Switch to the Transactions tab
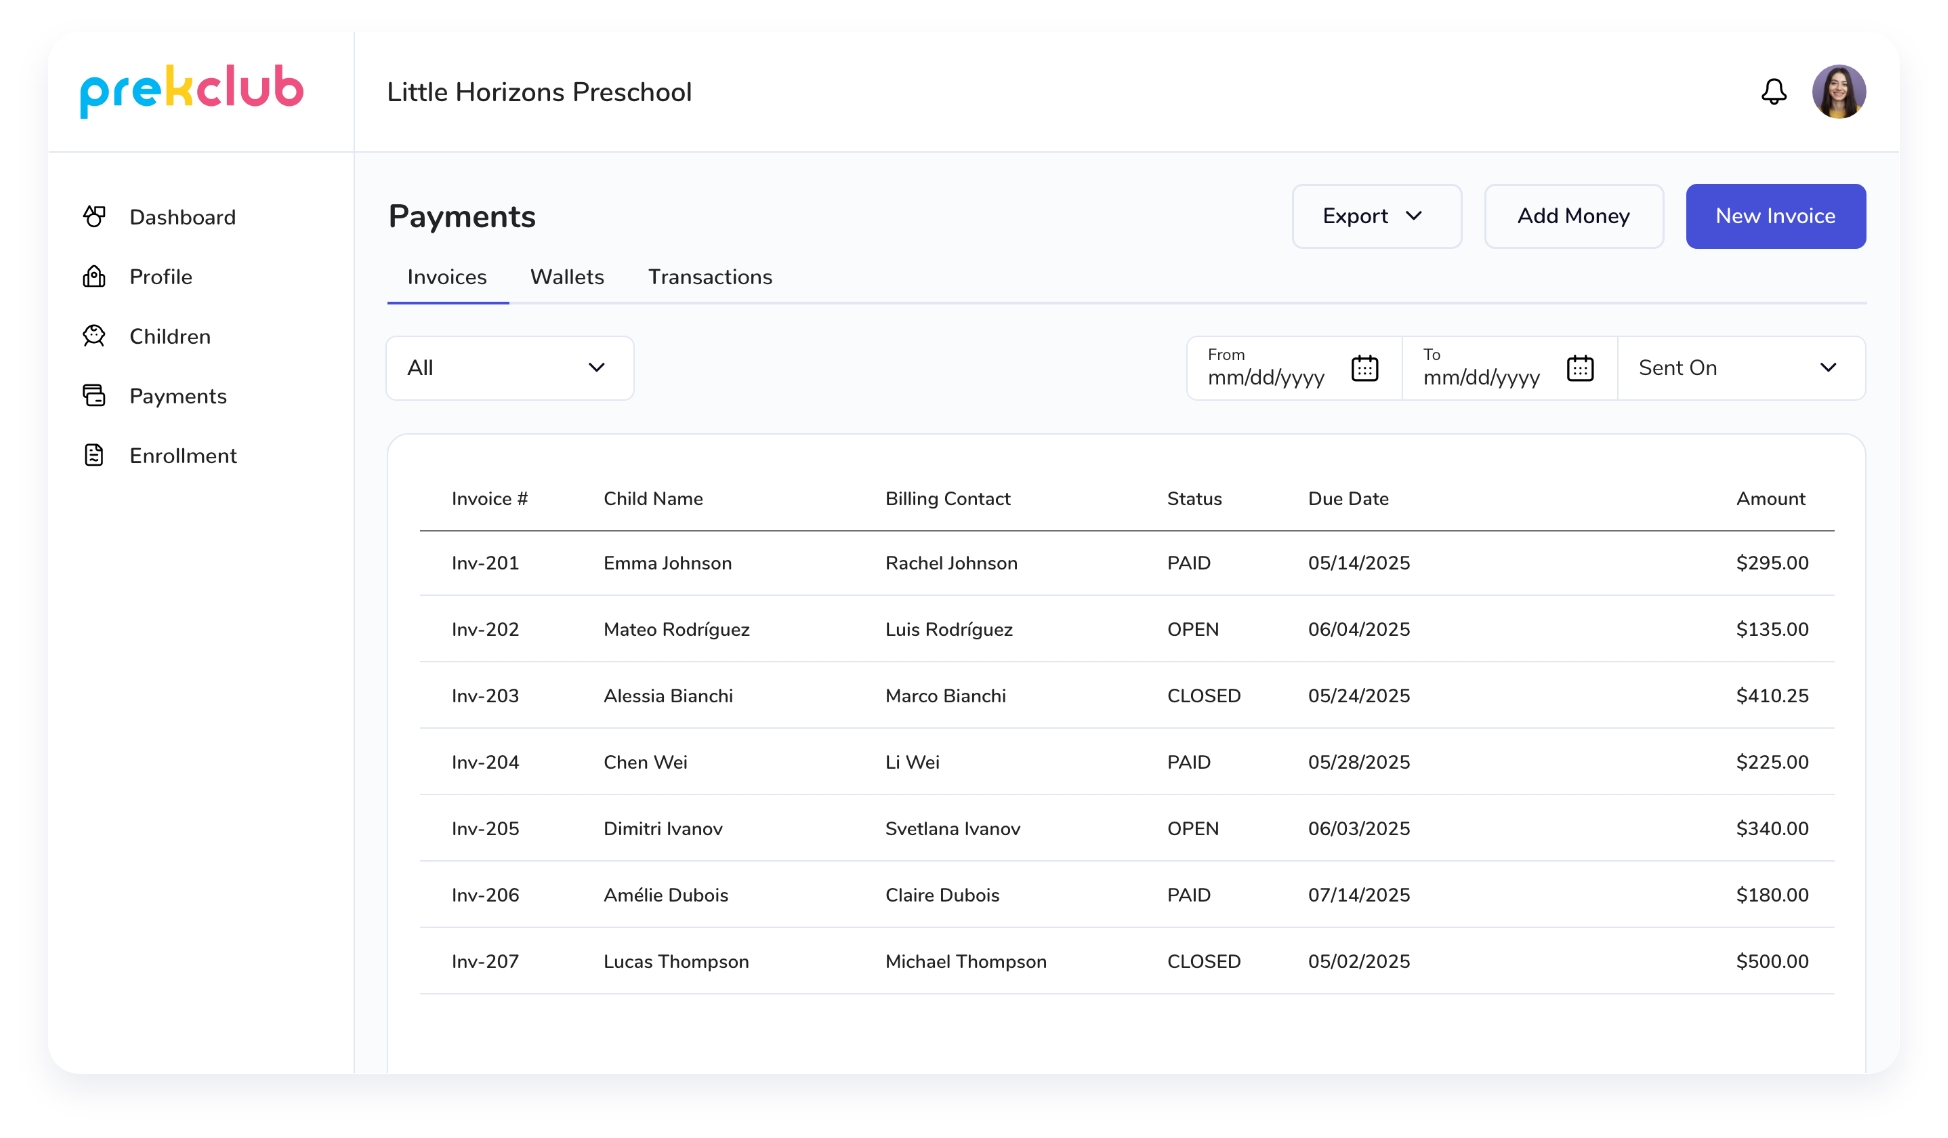1948x1138 pixels. [710, 277]
